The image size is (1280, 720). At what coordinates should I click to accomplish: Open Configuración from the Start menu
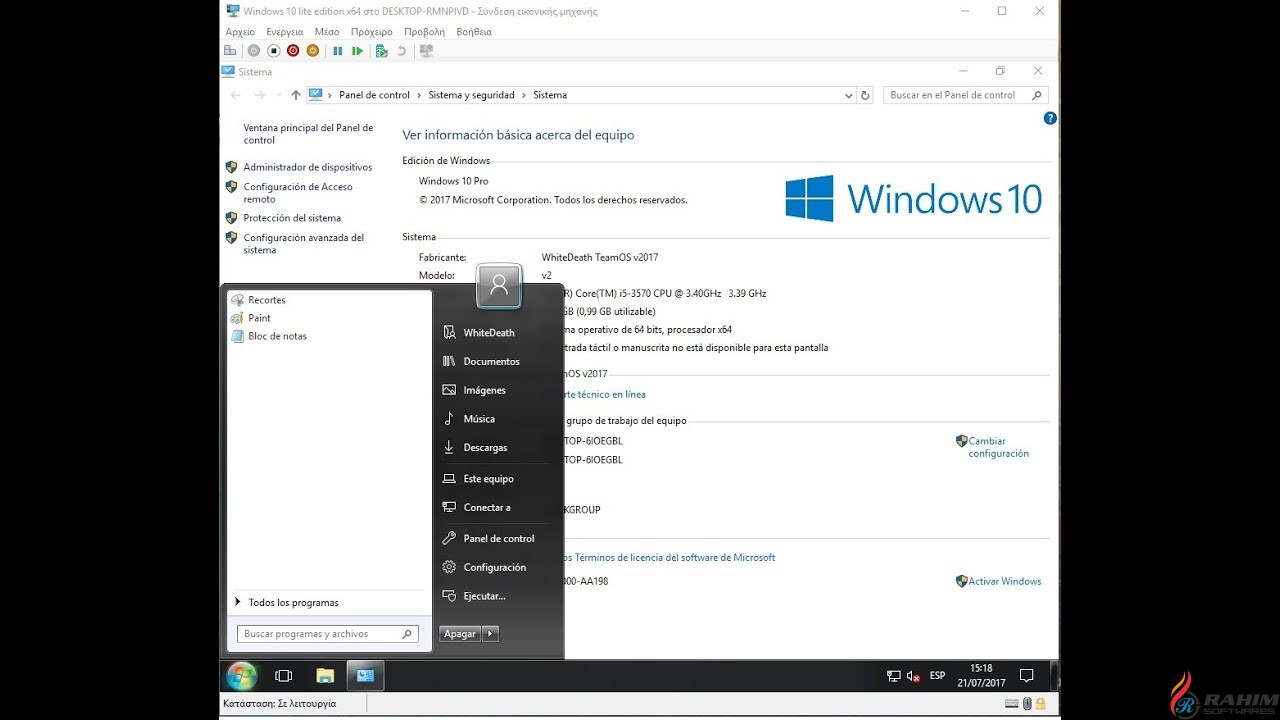coord(494,567)
